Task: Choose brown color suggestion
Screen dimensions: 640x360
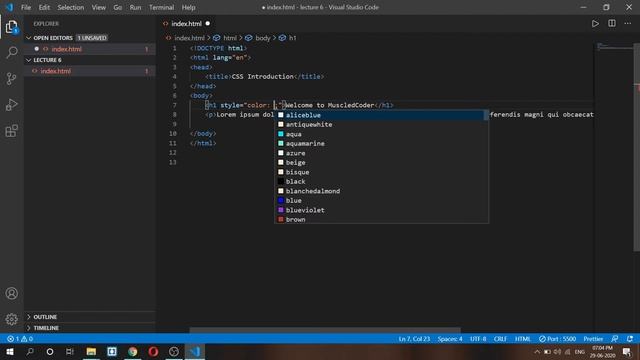Action: pyautogui.click(x=381, y=219)
